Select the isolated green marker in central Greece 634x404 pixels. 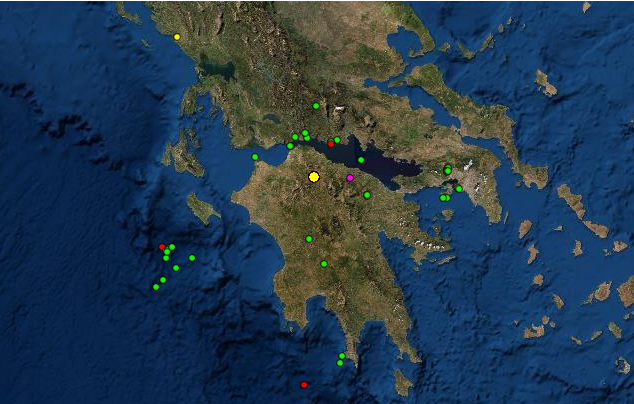point(316,105)
